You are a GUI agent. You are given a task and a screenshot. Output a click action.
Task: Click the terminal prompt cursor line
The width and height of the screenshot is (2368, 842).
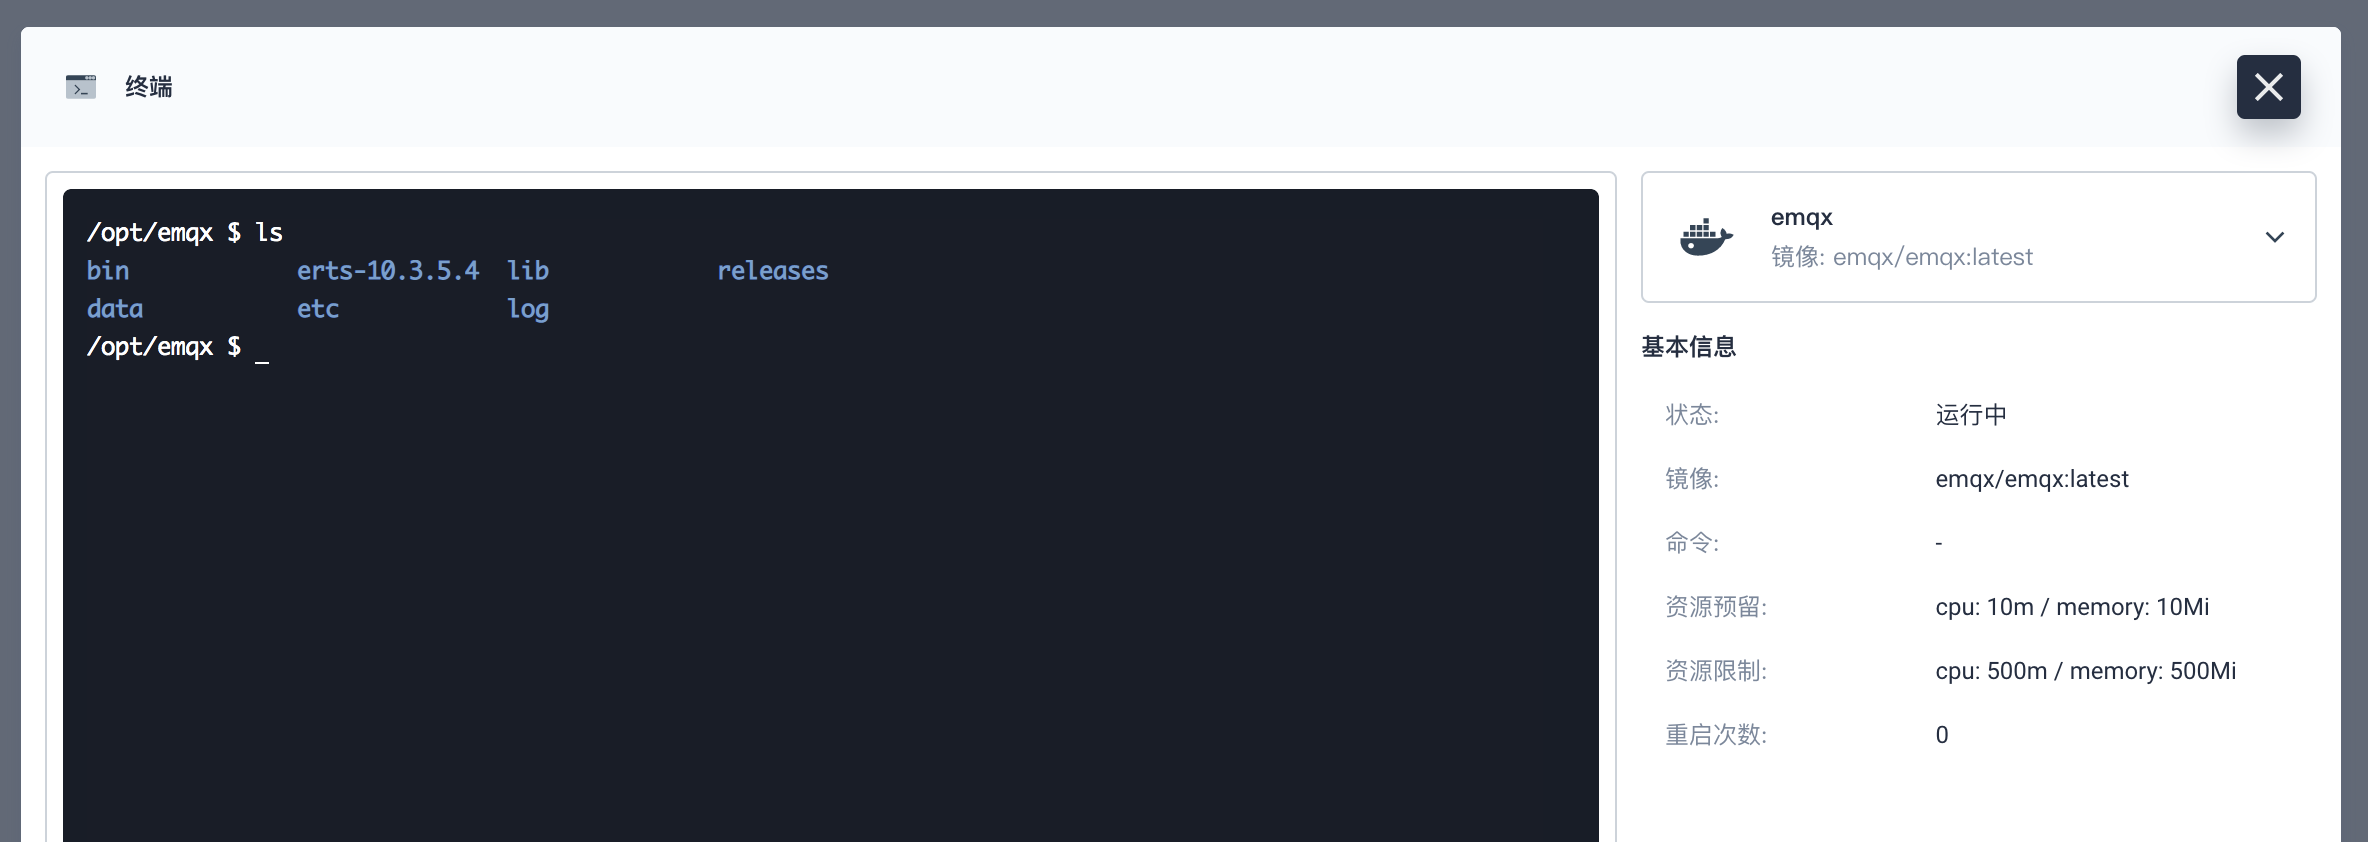tap(178, 347)
